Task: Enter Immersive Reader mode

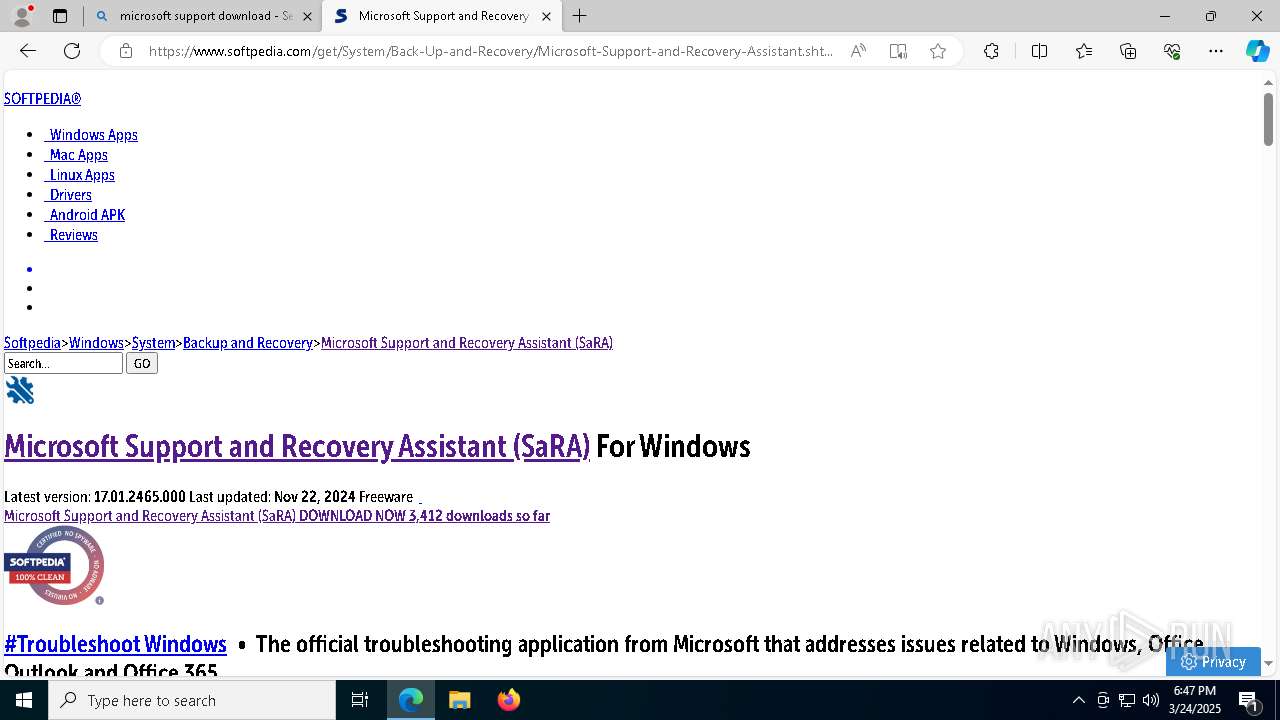Action: pos(898,51)
